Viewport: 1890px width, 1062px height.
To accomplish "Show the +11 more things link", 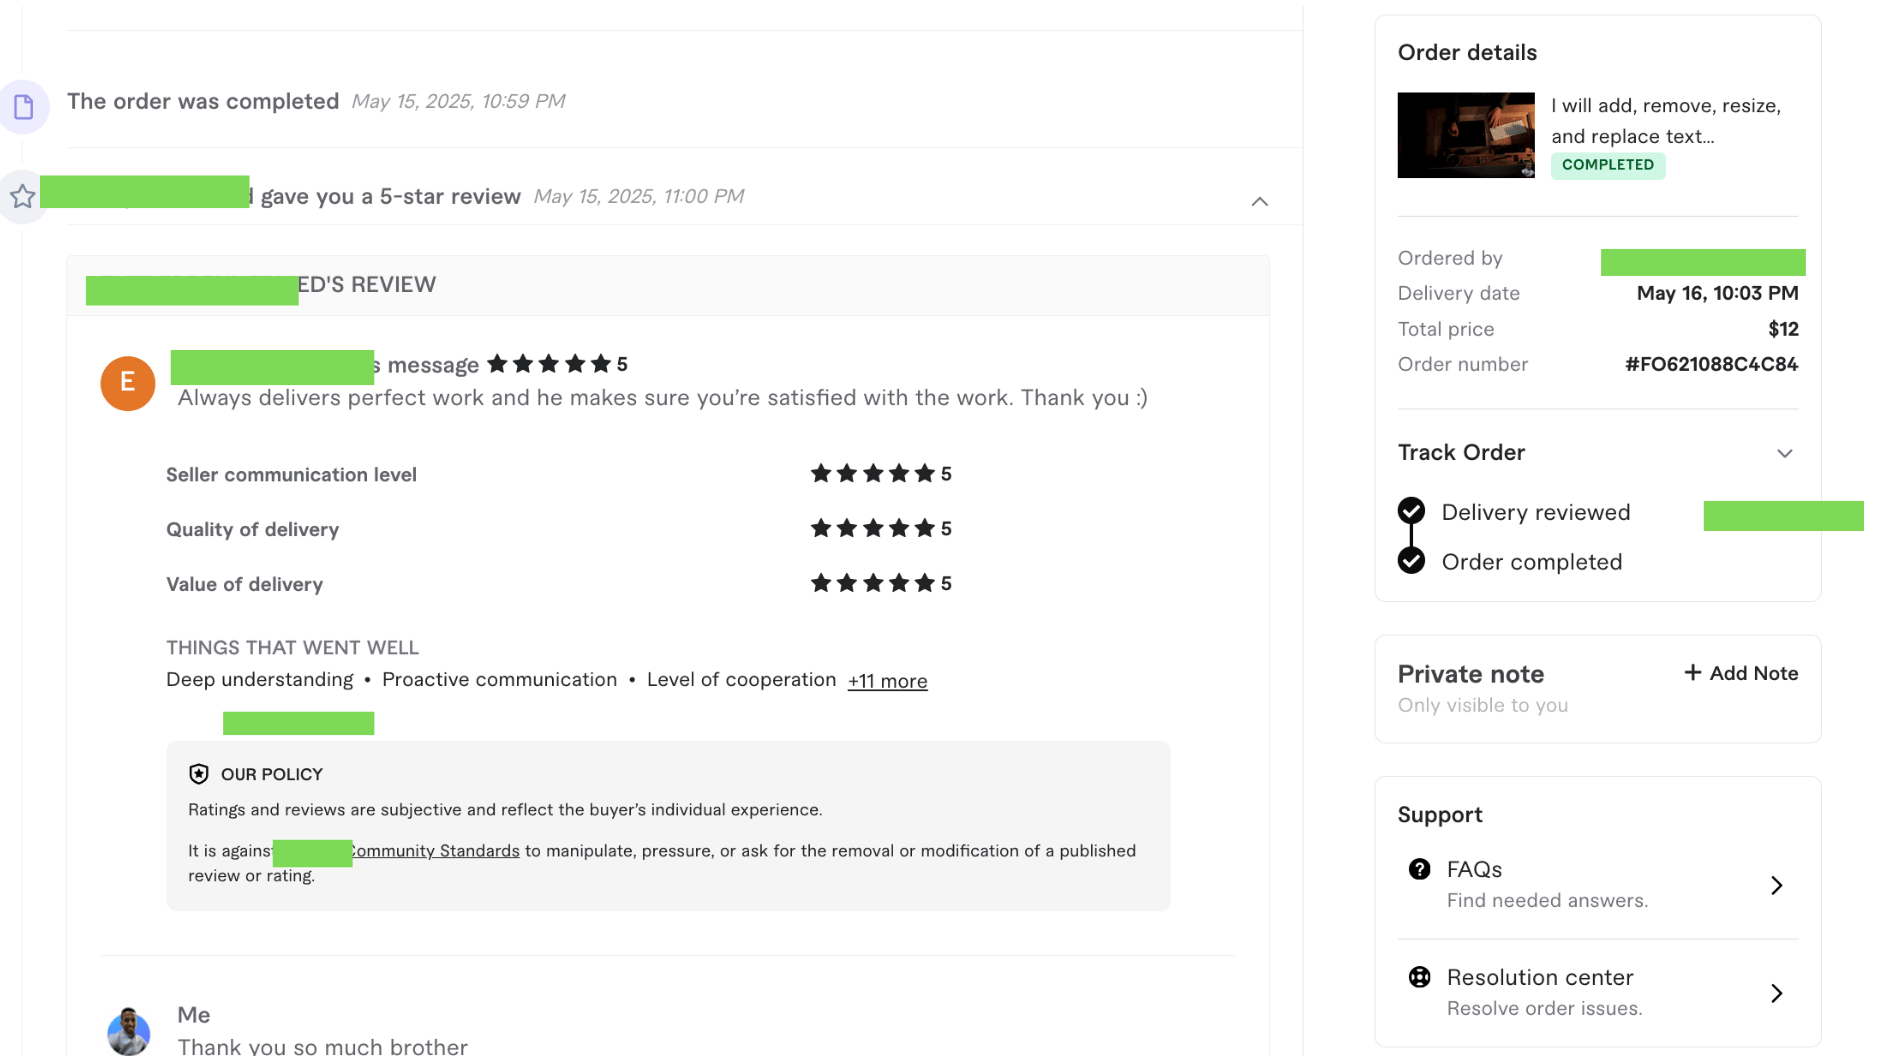I will pos(887,681).
